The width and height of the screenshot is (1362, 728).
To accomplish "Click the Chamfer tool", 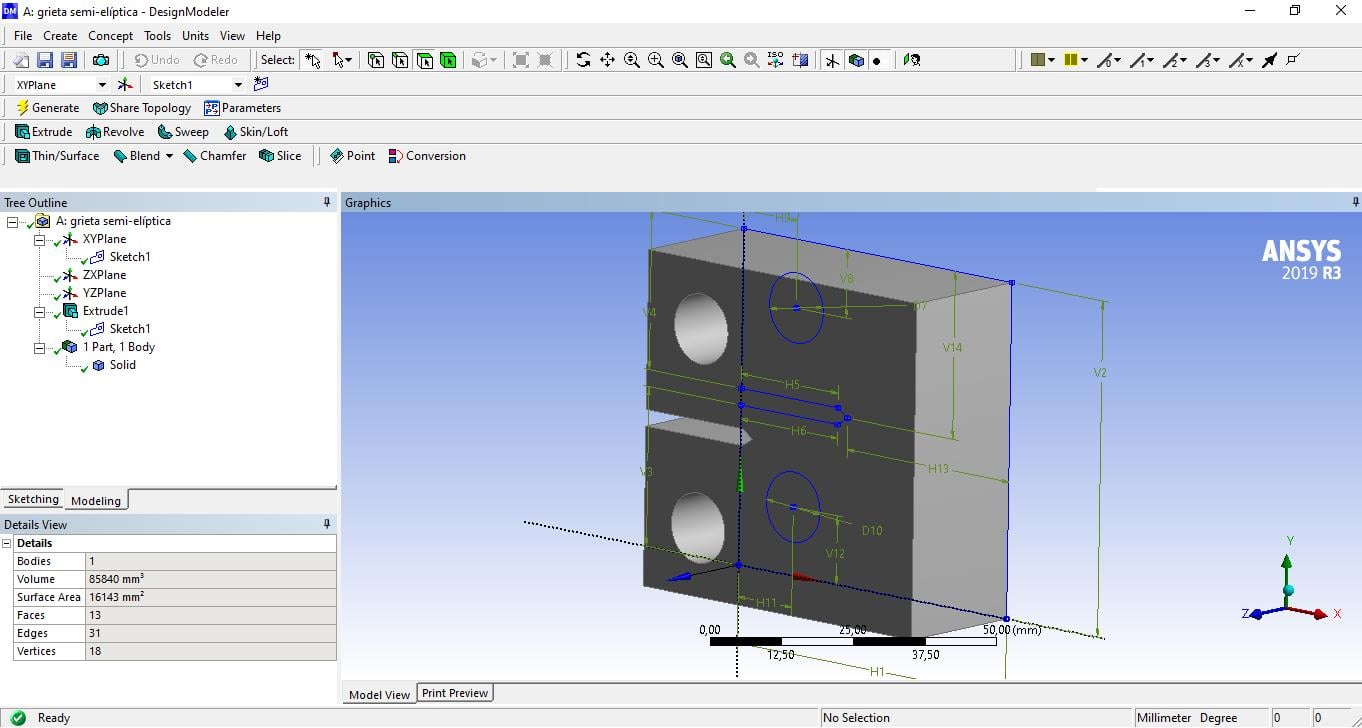I will (x=214, y=156).
